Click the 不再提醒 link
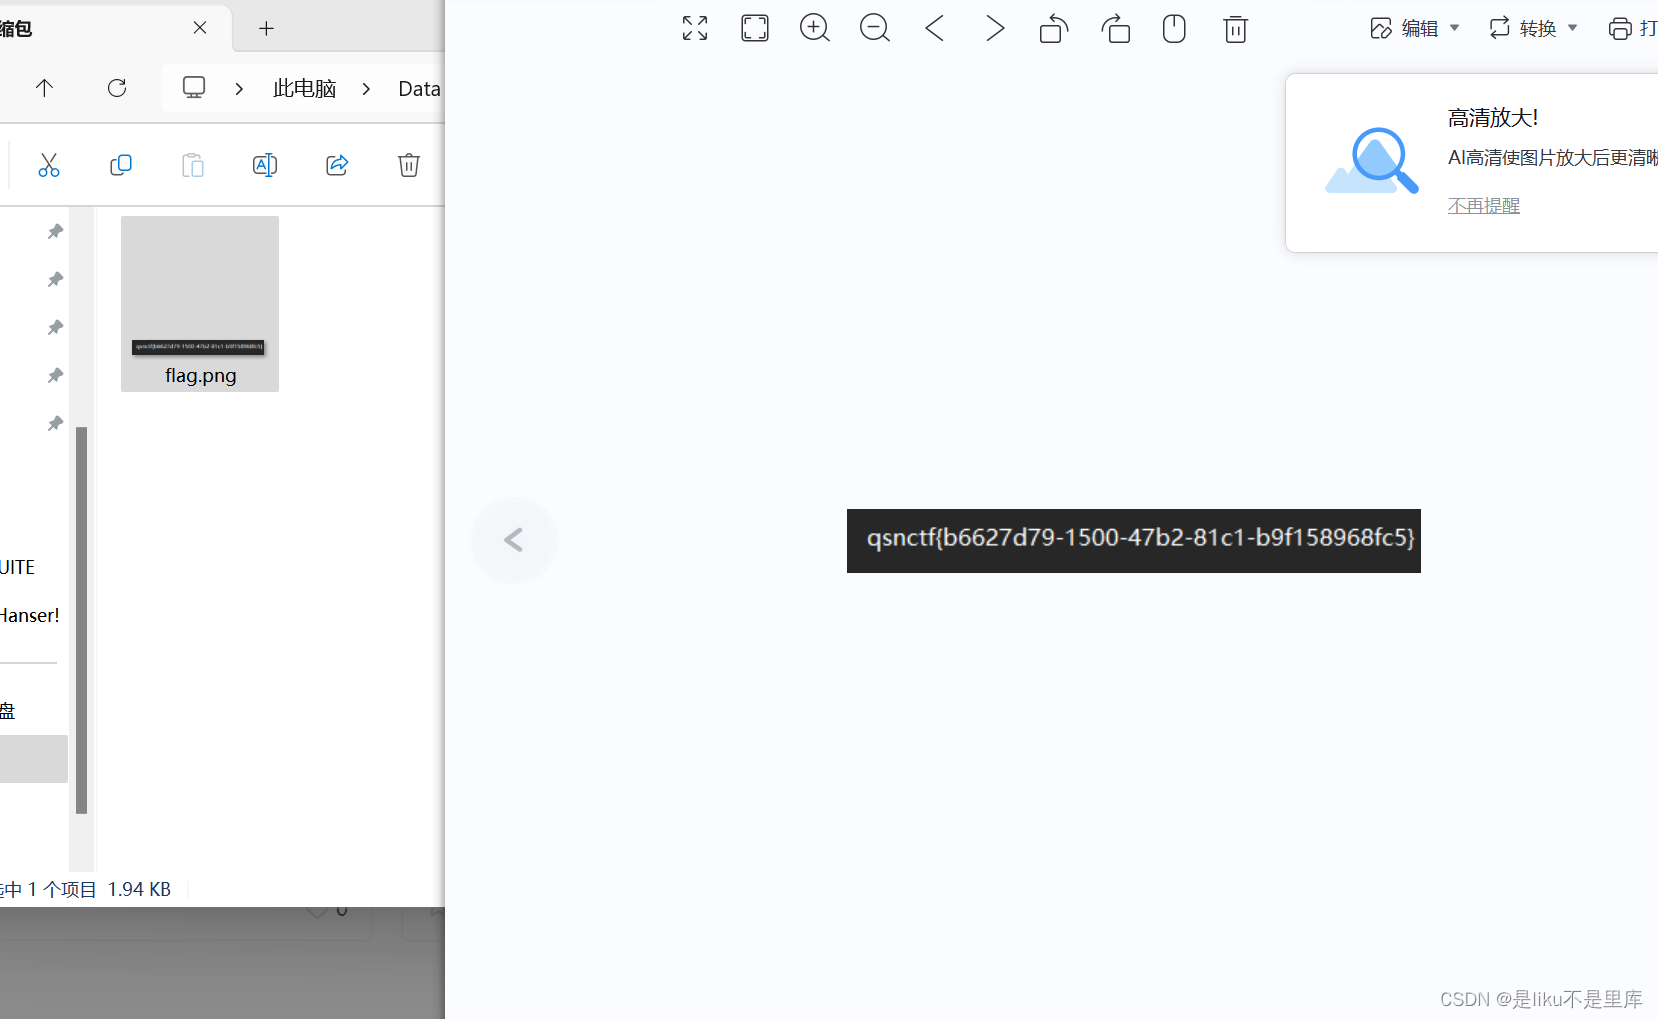Image resolution: width=1658 pixels, height=1019 pixels. tap(1484, 205)
